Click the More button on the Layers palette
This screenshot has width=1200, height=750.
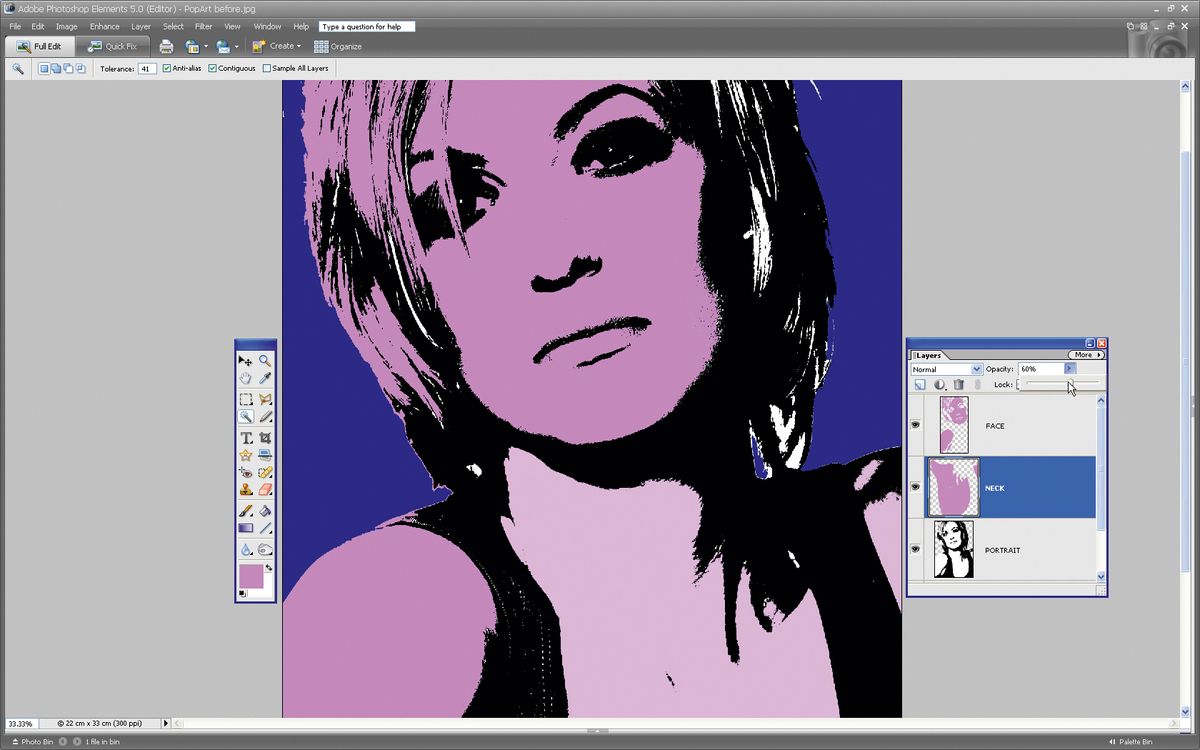(x=1085, y=355)
